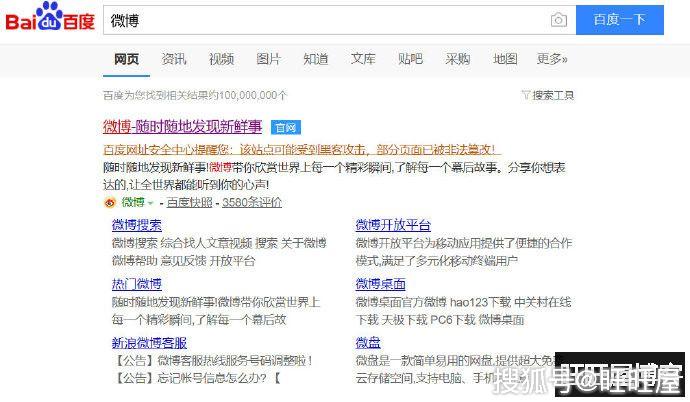
Task: Expand the 微博 source dropdown arrow
Action: pyautogui.click(x=151, y=202)
